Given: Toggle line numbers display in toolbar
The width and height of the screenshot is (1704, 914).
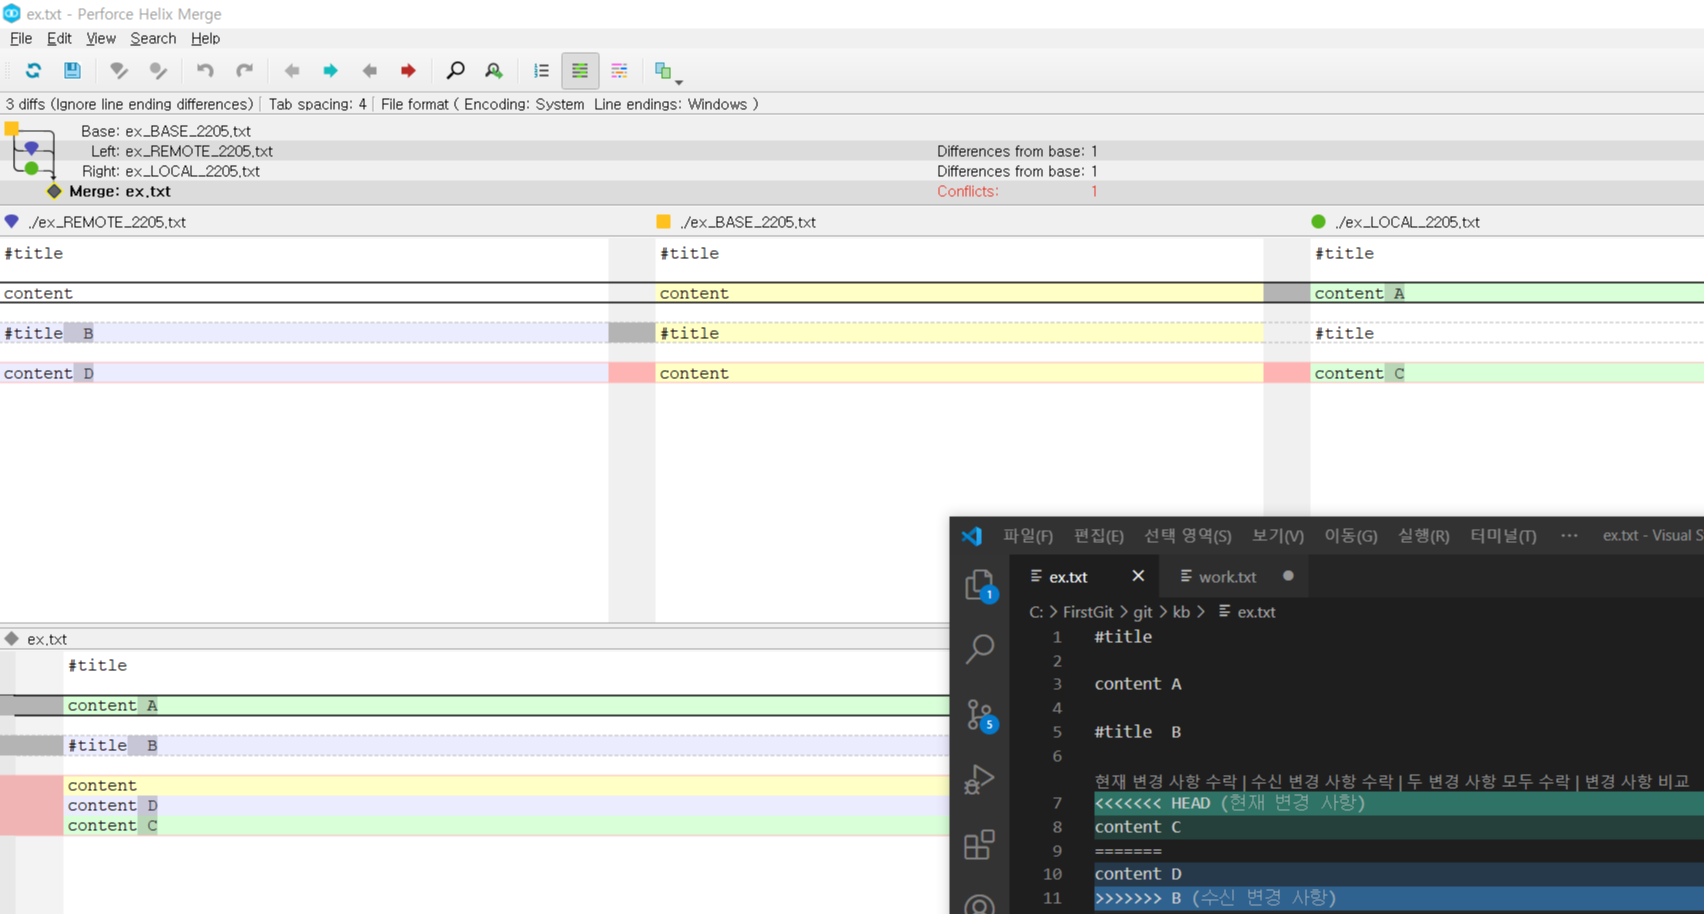Looking at the screenshot, I should coord(541,71).
